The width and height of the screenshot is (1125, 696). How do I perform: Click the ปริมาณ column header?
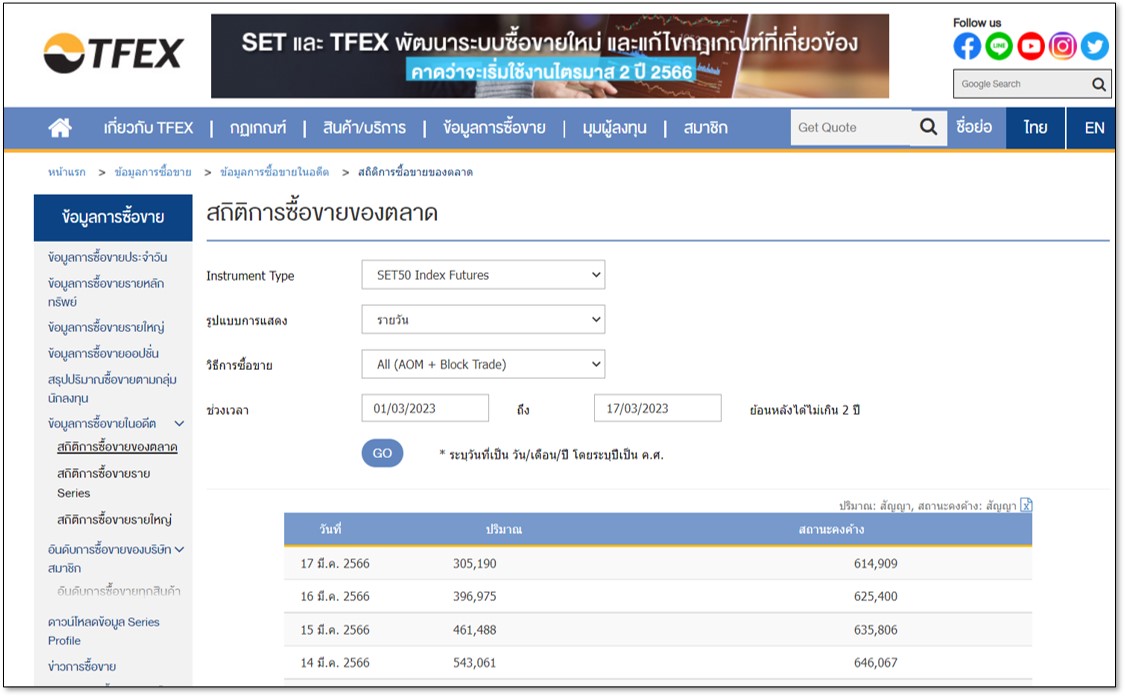[x=504, y=530]
